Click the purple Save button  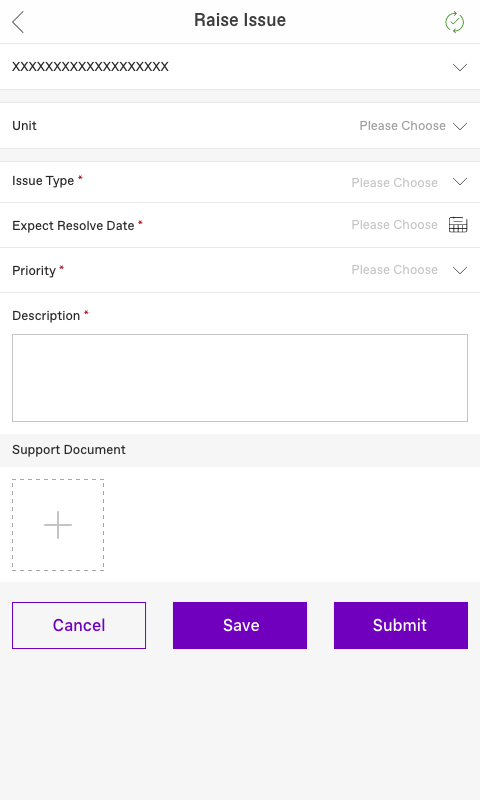point(240,626)
